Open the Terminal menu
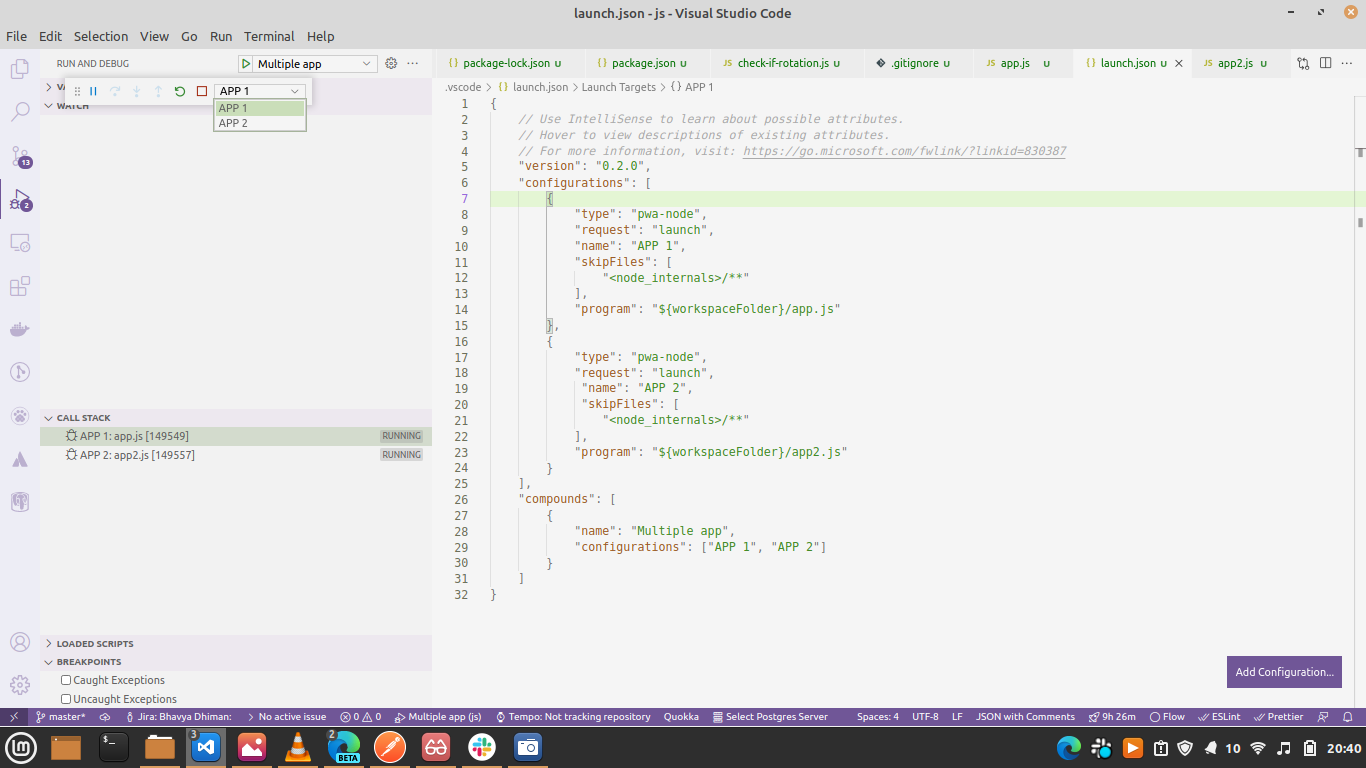Image resolution: width=1366 pixels, height=768 pixels. pos(269,36)
